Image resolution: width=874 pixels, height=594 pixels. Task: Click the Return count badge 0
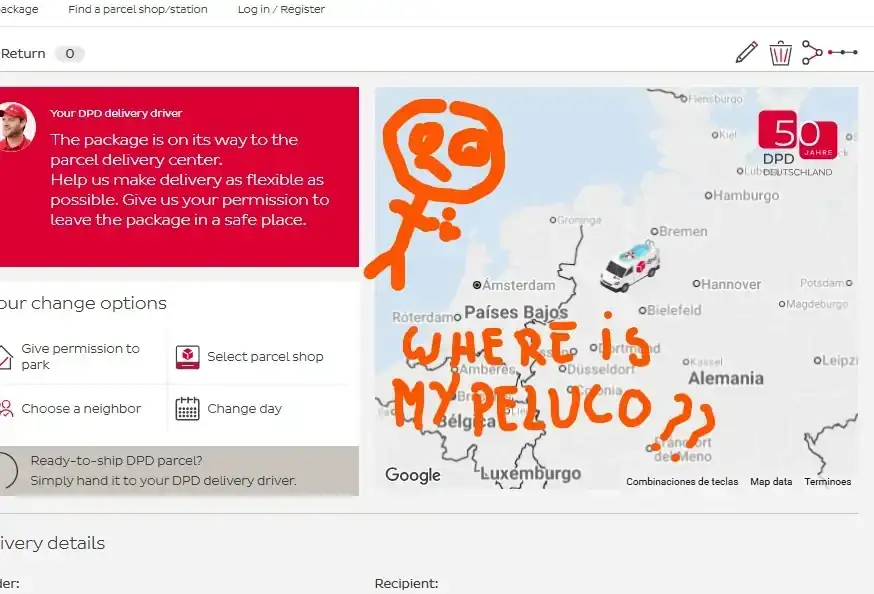coord(70,53)
